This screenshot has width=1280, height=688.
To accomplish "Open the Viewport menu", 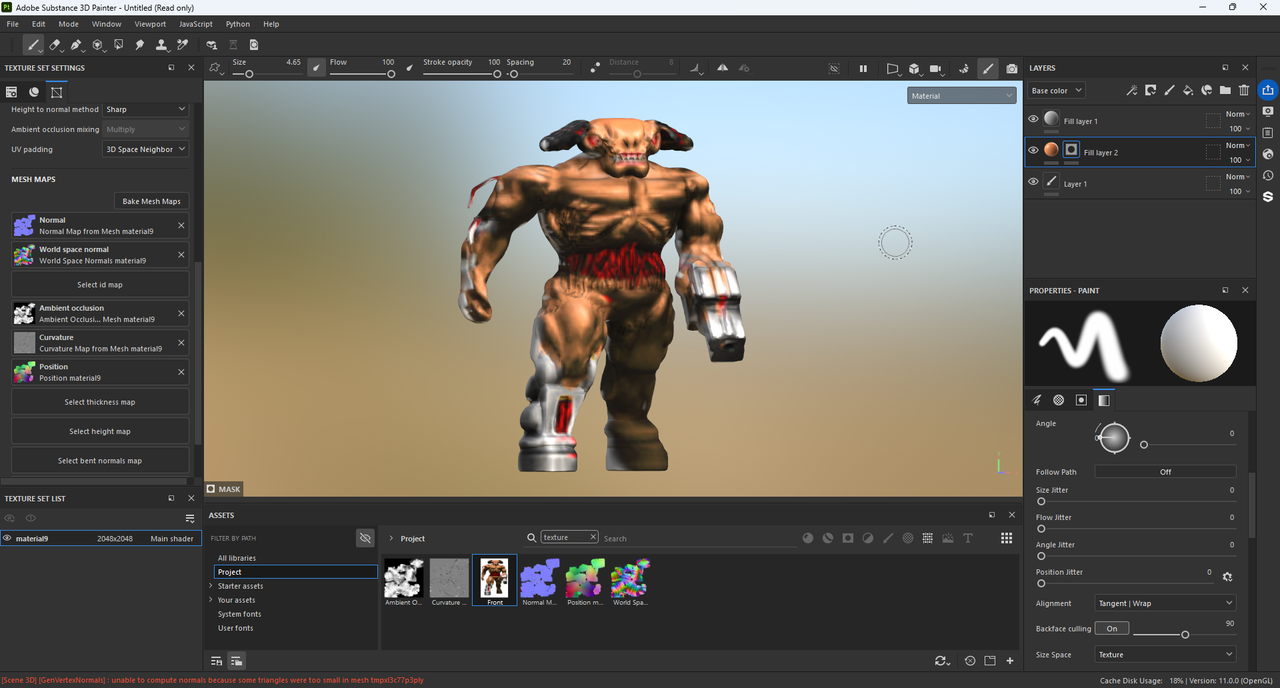I will [150, 24].
